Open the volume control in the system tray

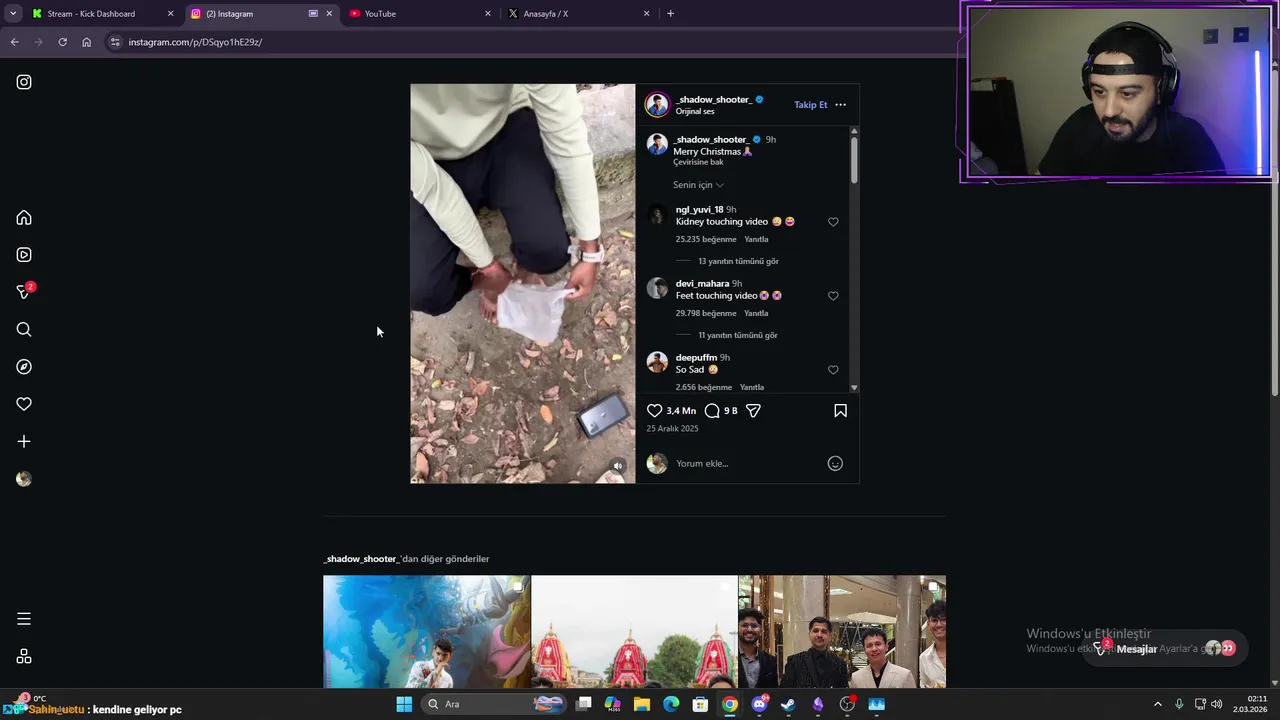pos(1217,704)
